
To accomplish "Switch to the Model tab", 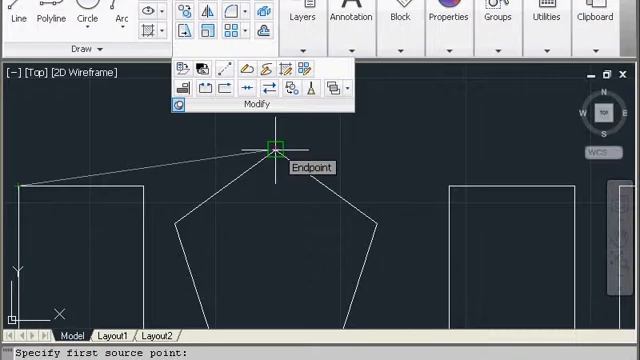I will pos(72,336).
